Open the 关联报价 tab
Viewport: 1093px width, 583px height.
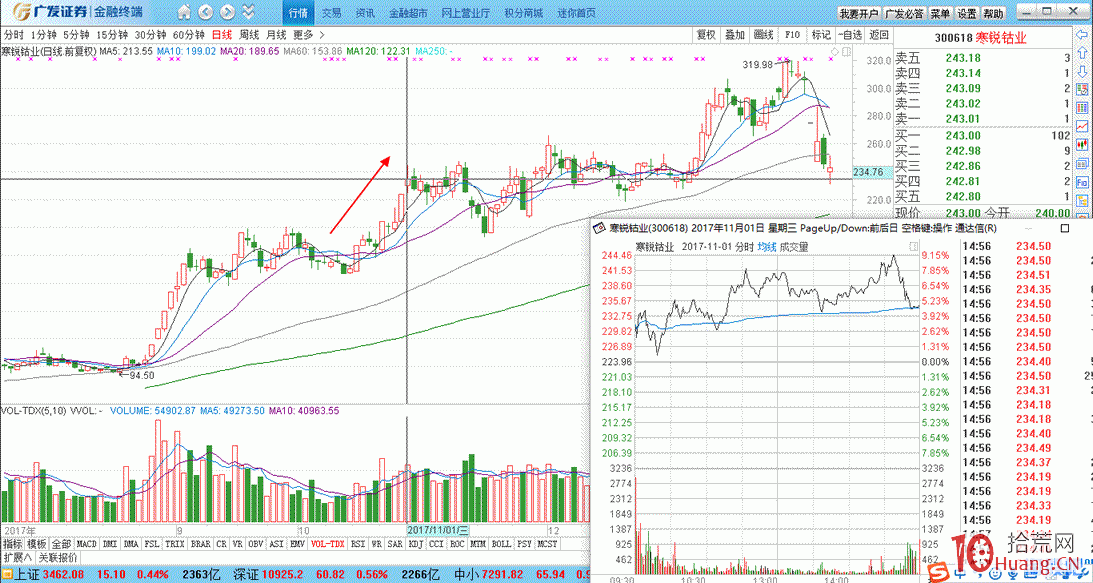[x=58, y=557]
